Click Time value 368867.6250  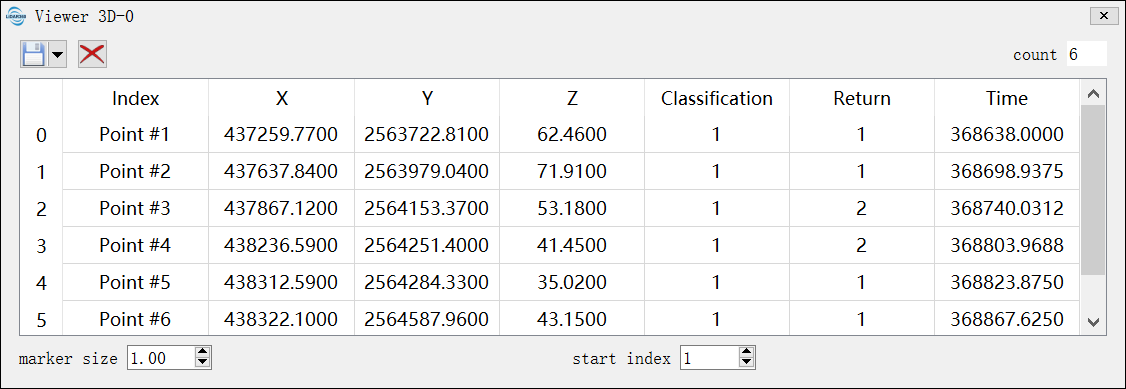pos(1007,319)
